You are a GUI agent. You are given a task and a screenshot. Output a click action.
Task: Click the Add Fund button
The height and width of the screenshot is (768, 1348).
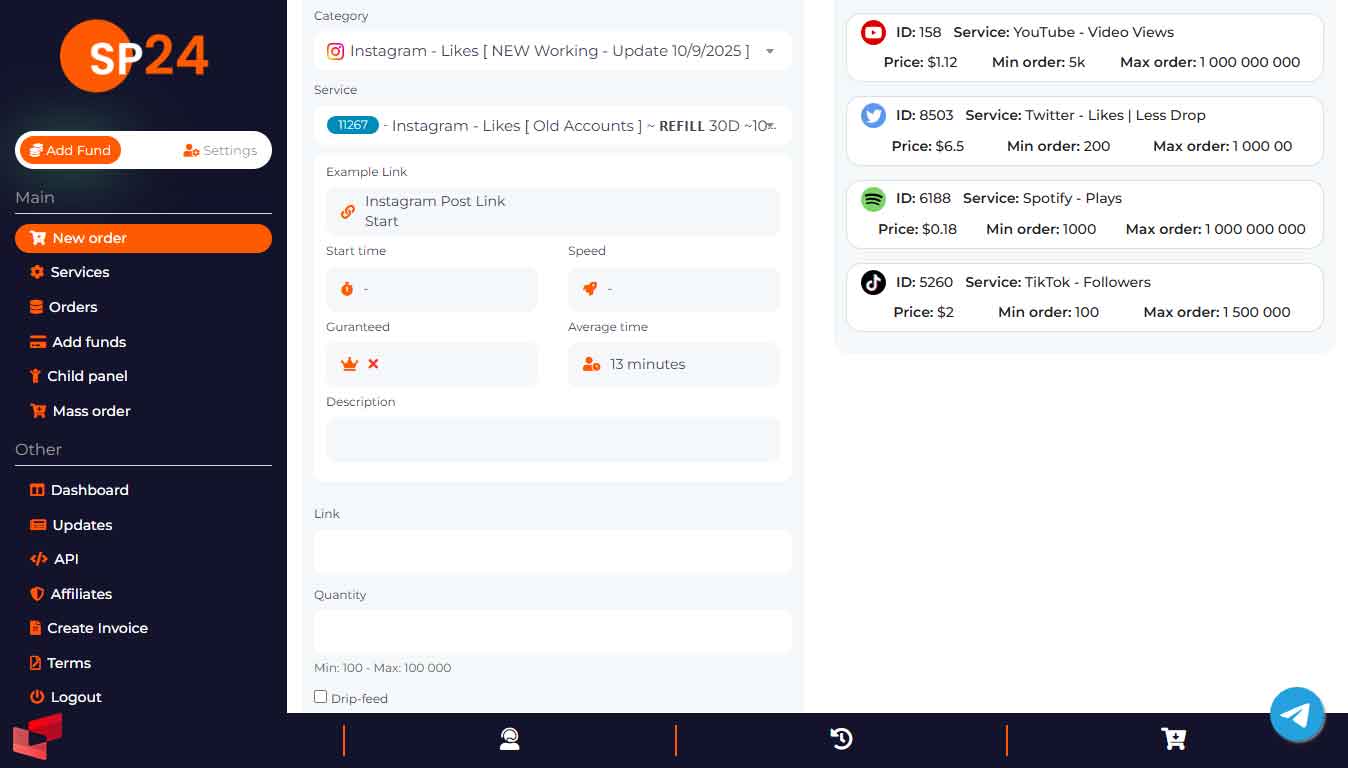[x=69, y=150]
